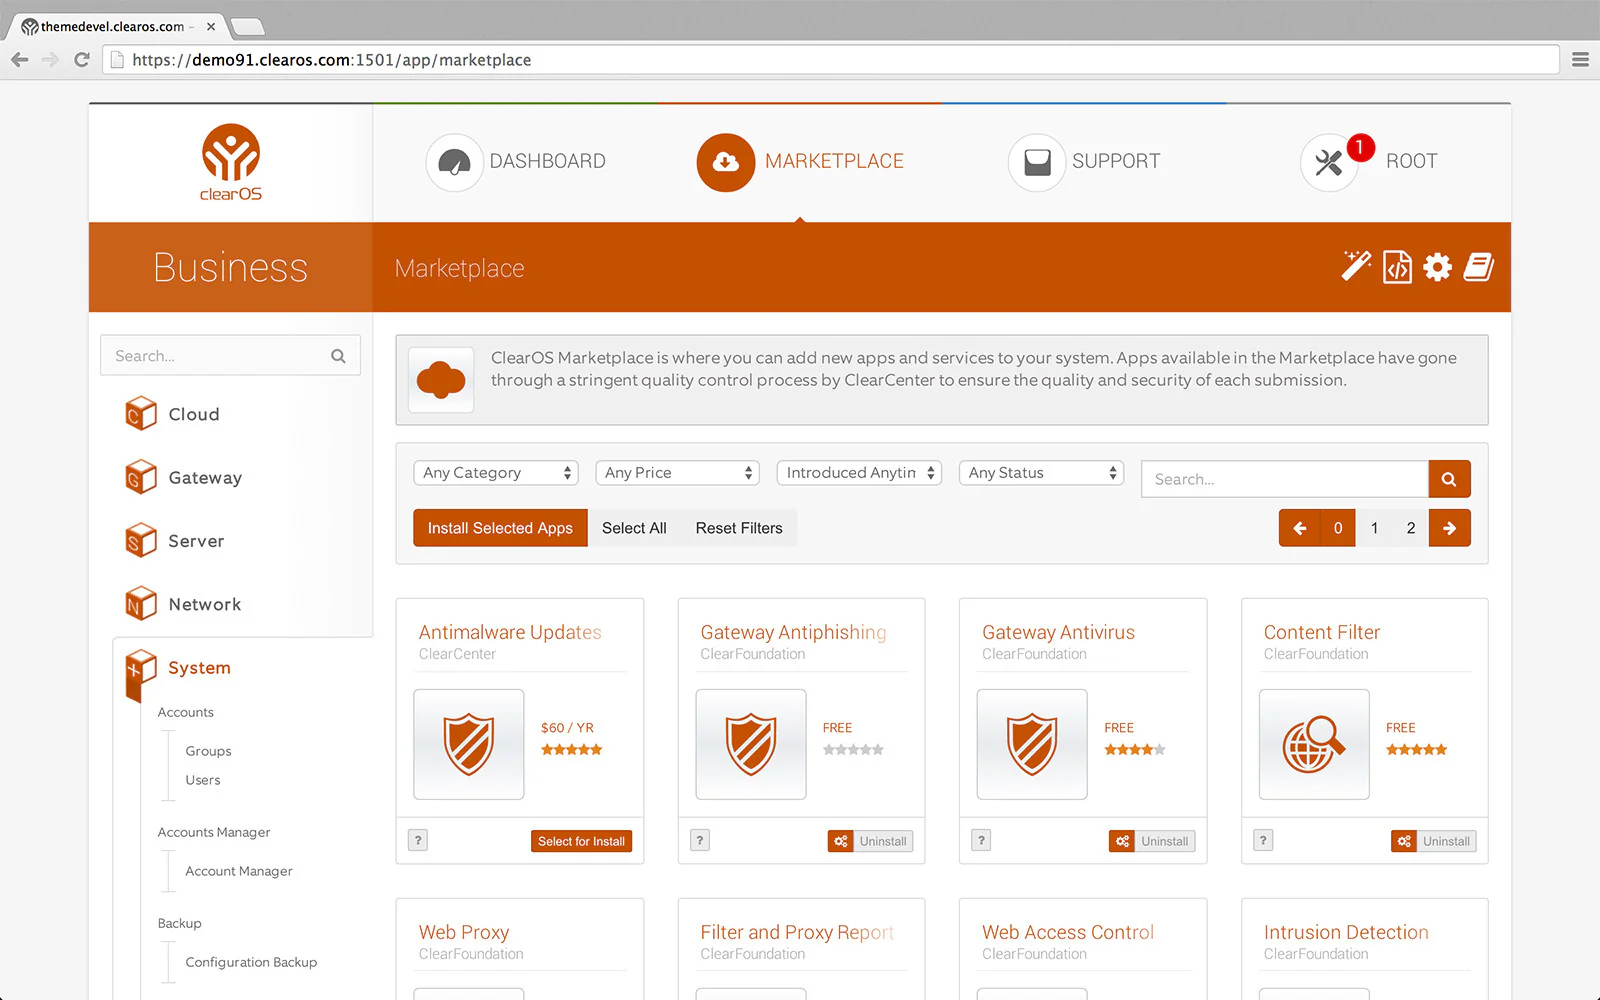Screen dimensions: 1600x1000
Task: Click the magic wand wizard icon
Action: click(x=1356, y=267)
